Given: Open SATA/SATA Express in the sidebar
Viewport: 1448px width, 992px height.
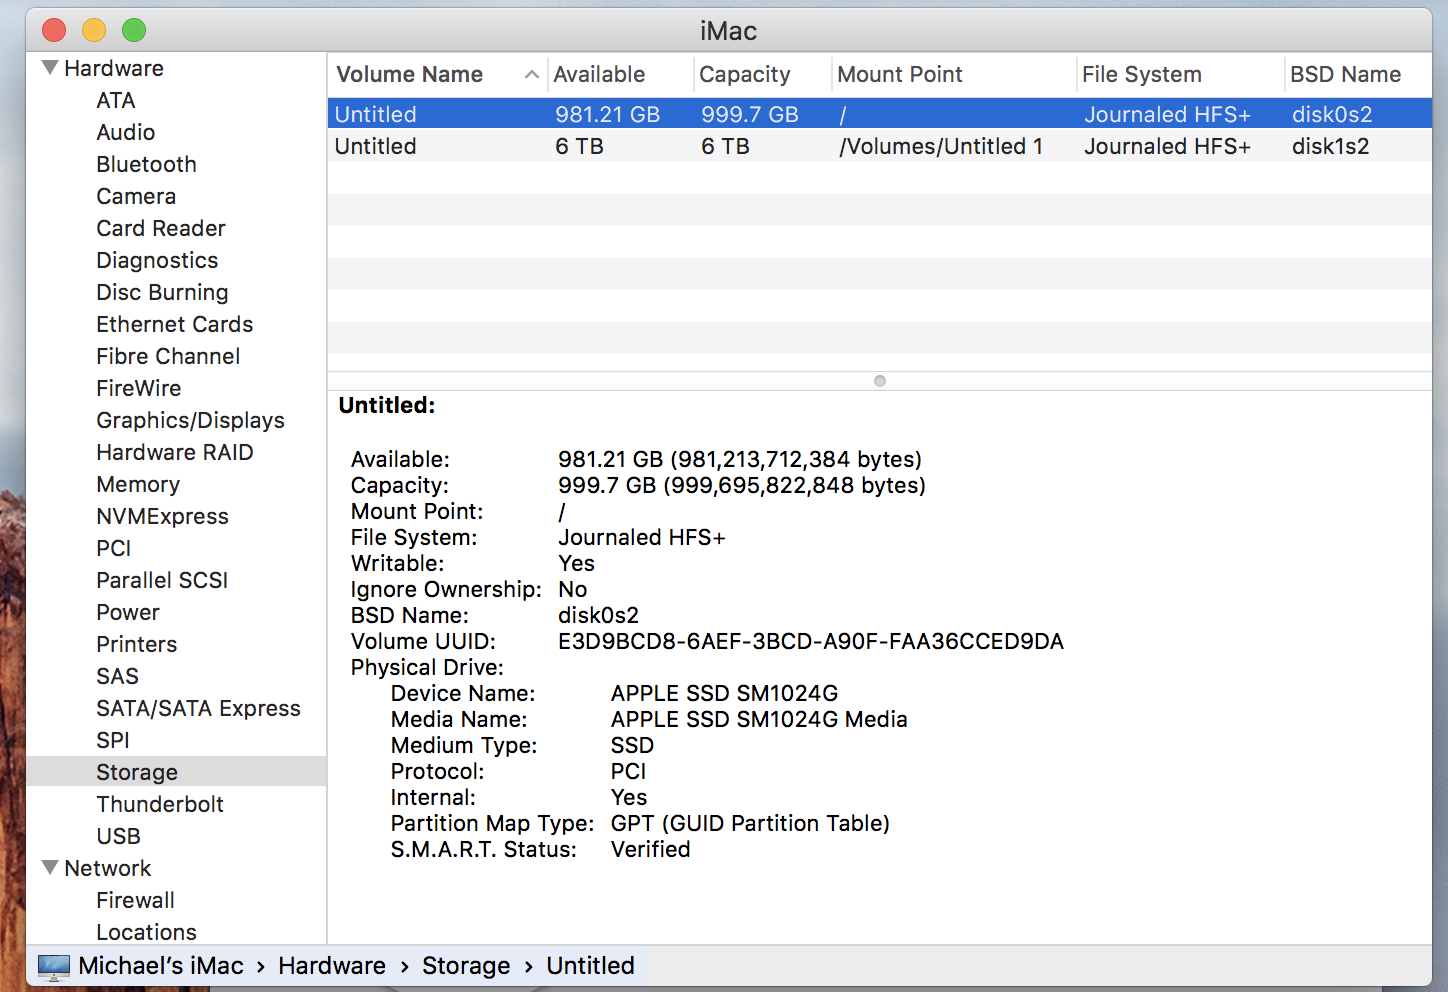Looking at the screenshot, I should pos(198,708).
